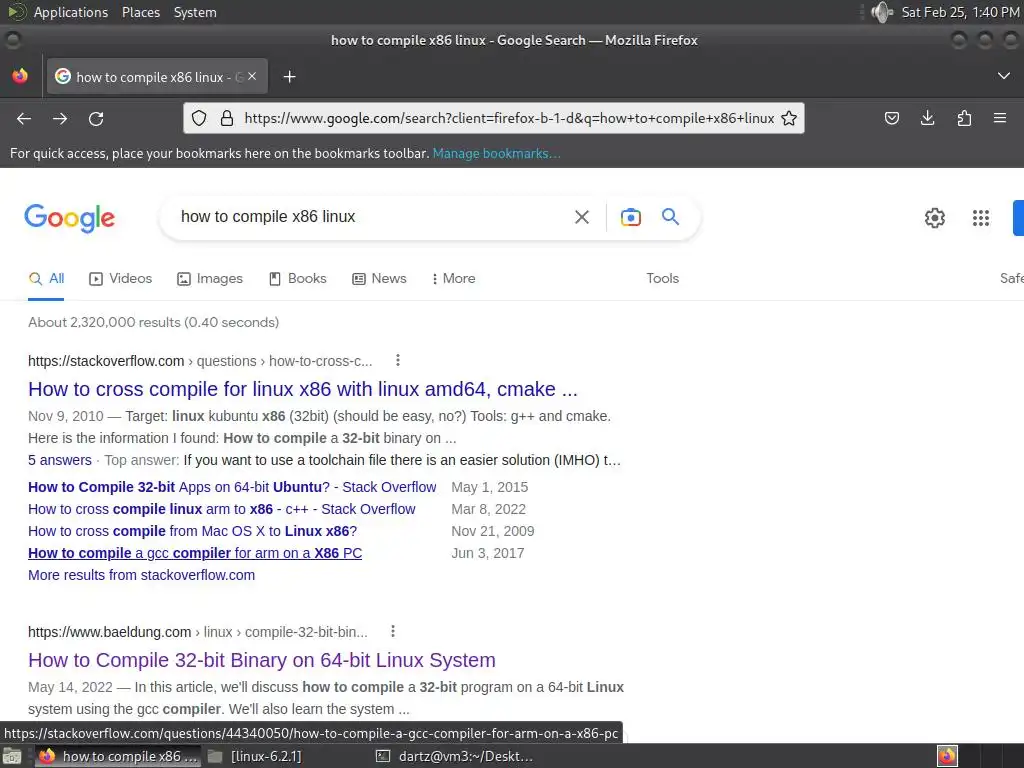The image size is (1024, 768).
Task: Show desktop via taskbar corner icon
Action: [12, 757]
